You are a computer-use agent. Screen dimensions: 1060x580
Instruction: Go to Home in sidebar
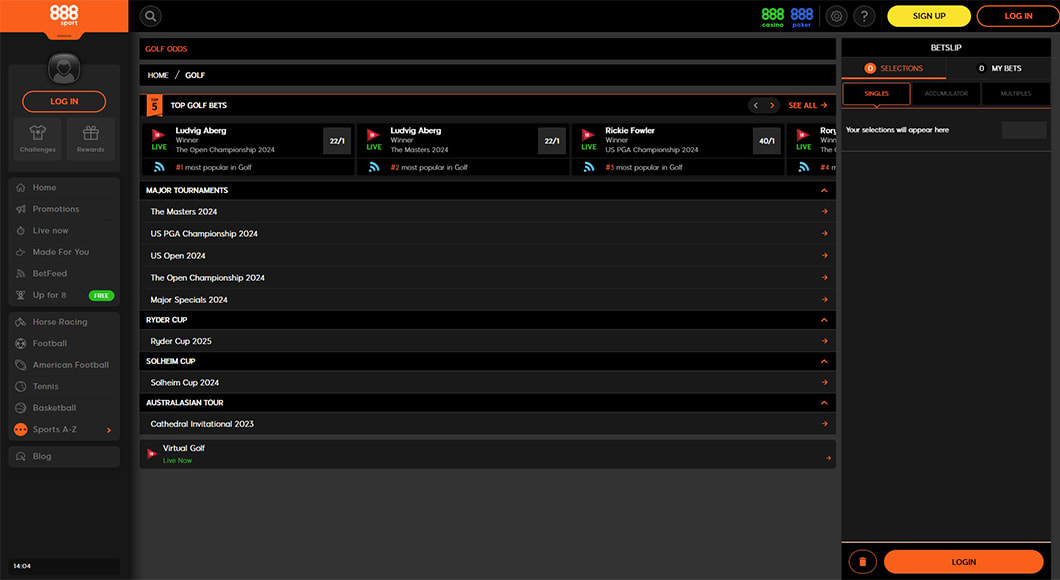[x=64, y=187]
